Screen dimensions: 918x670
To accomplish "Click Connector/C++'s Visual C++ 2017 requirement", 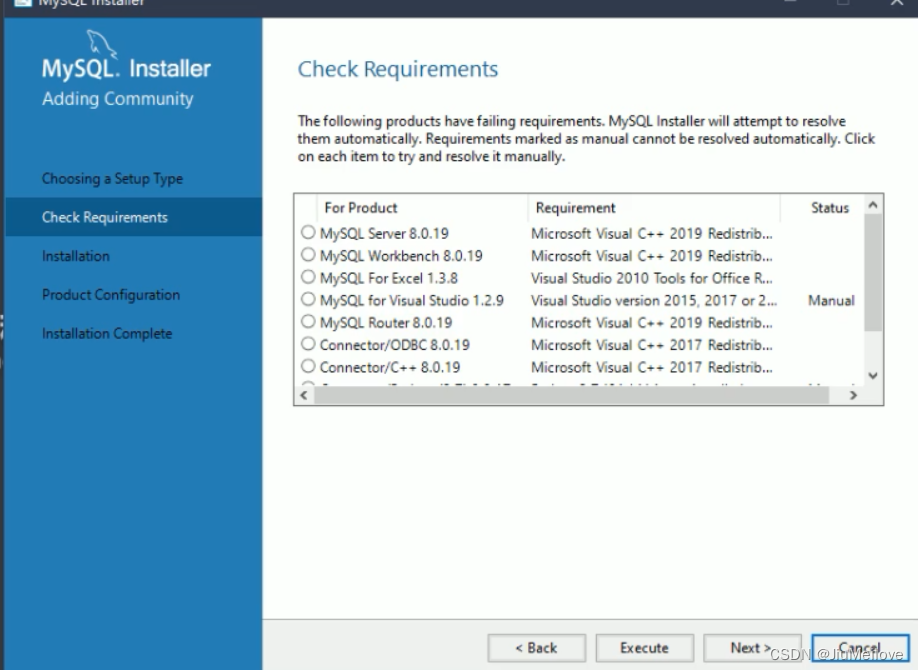I will click(x=652, y=367).
